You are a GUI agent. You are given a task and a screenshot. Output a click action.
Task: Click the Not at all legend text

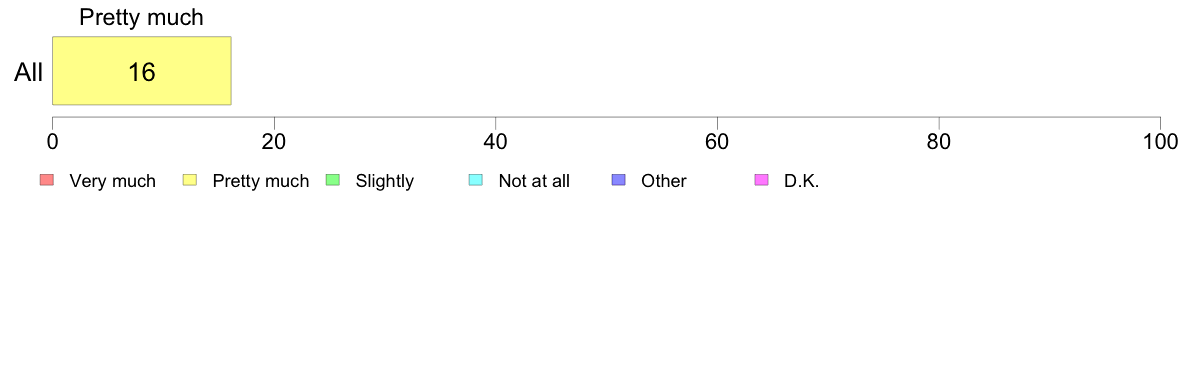point(534,181)
